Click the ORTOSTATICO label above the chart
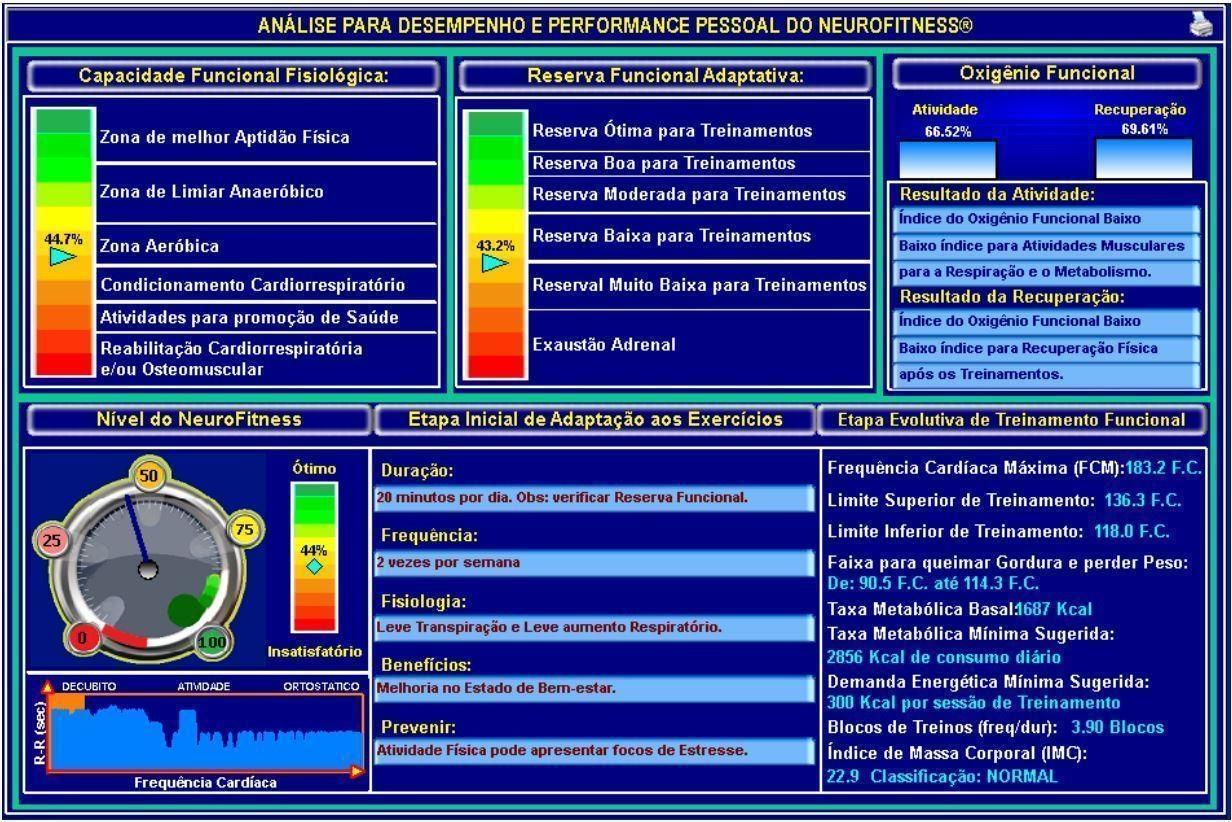 point(323,686)
